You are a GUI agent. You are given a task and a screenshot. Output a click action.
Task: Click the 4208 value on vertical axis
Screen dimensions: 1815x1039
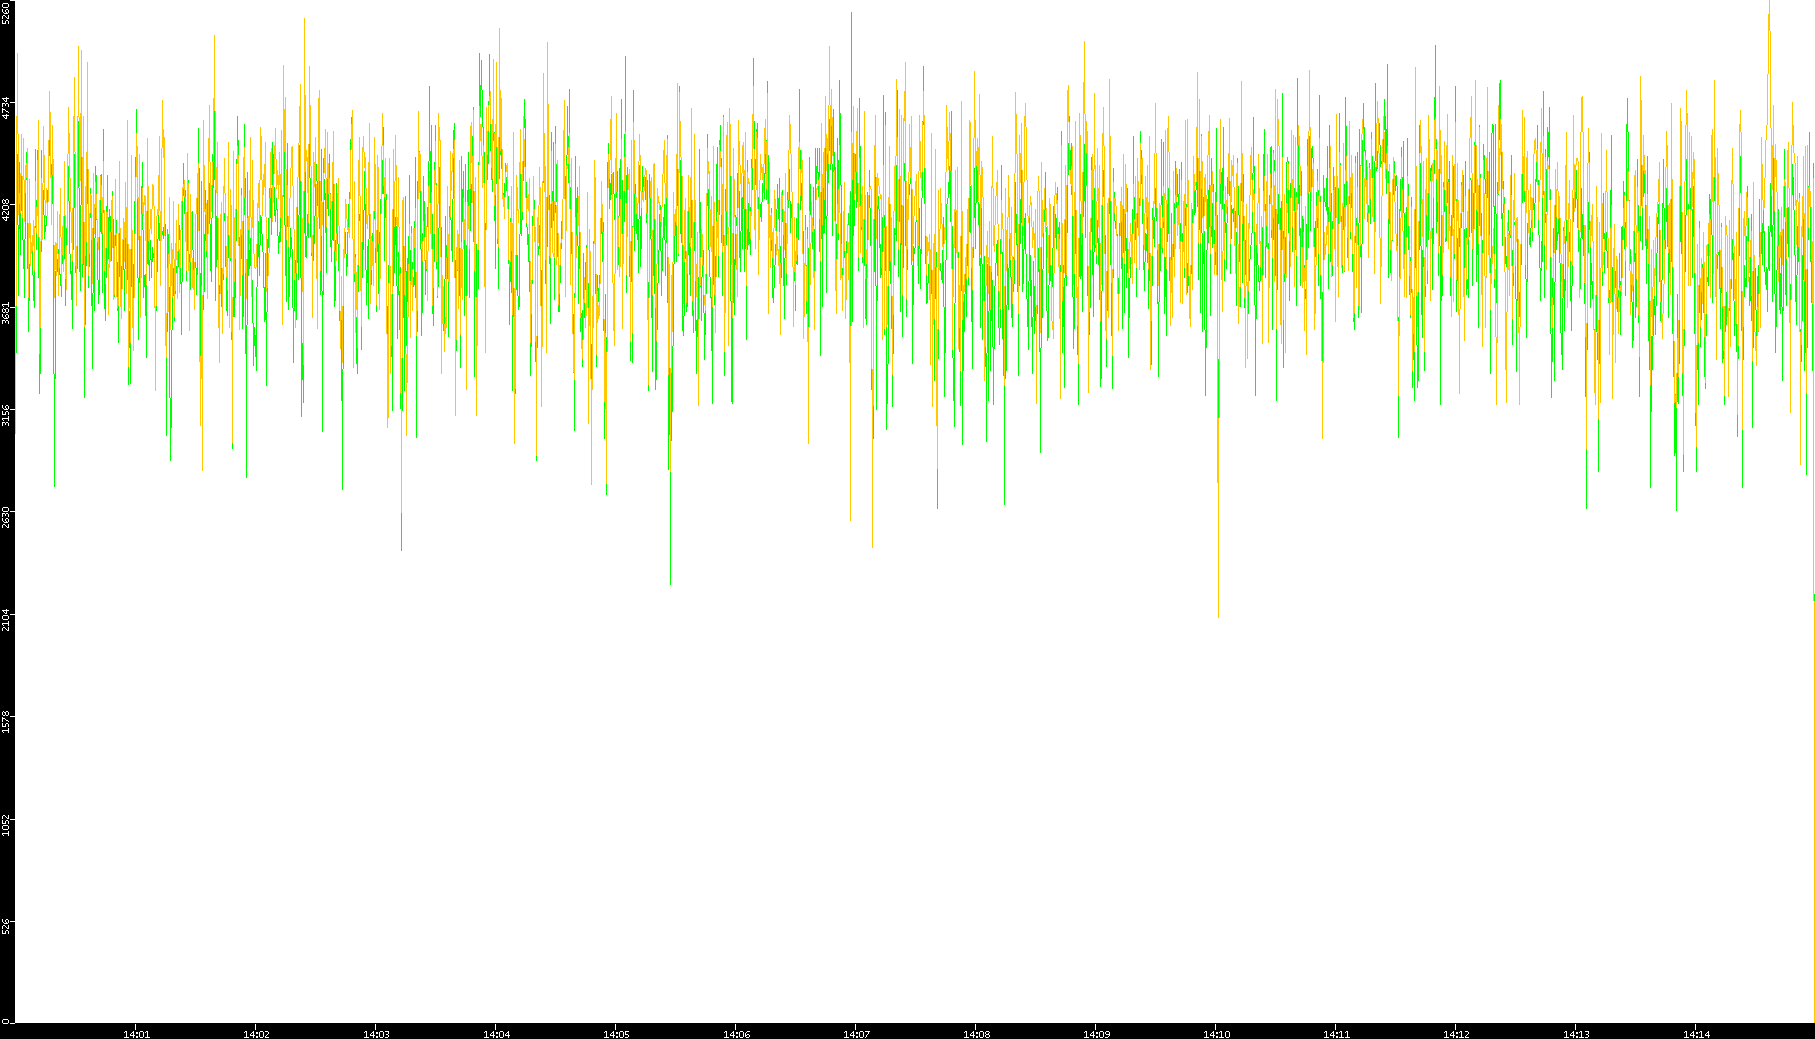click(7, 210)
